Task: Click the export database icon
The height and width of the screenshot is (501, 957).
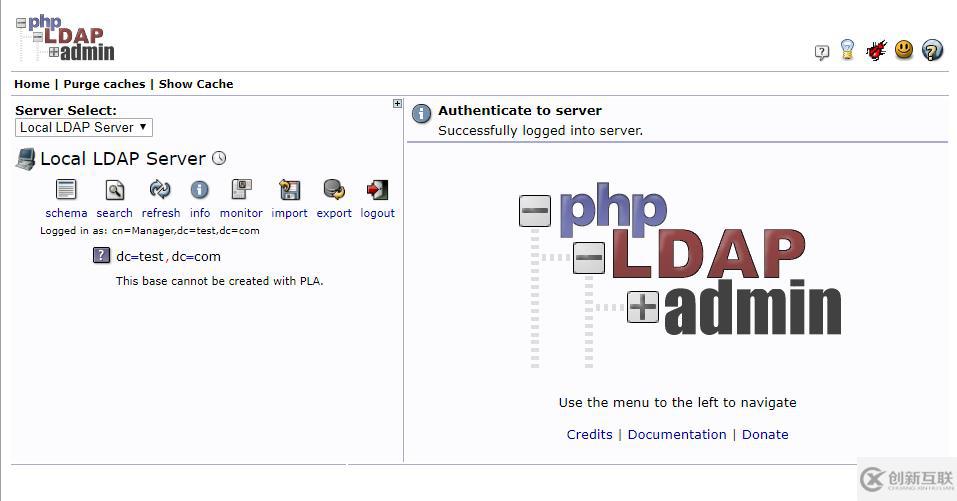Action: click(334, 190)
